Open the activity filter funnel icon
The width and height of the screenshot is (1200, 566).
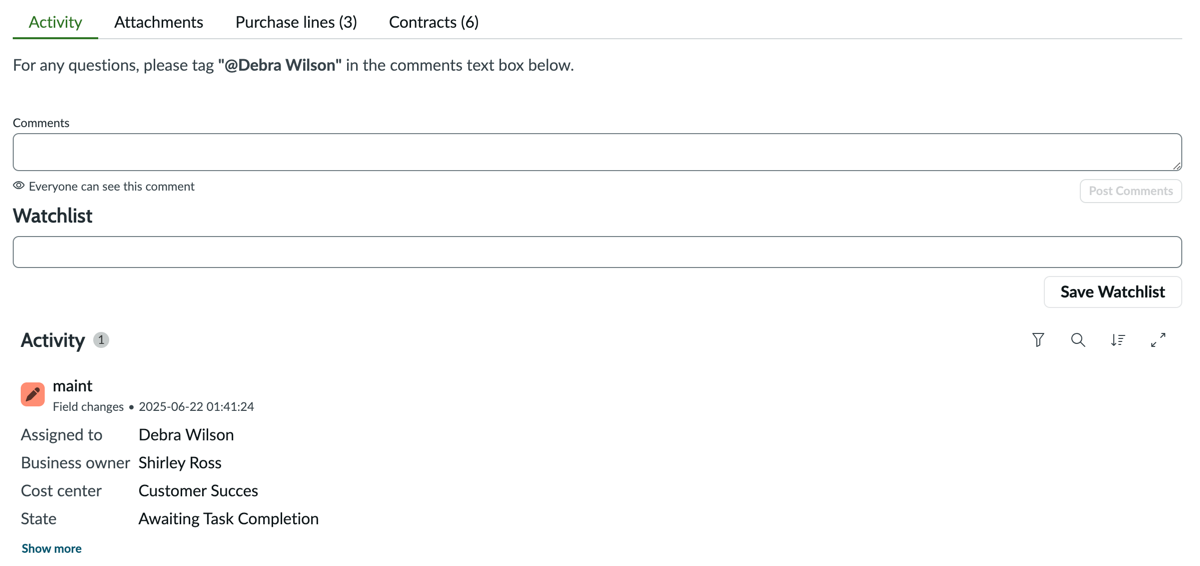click(x=1038, y=340)
